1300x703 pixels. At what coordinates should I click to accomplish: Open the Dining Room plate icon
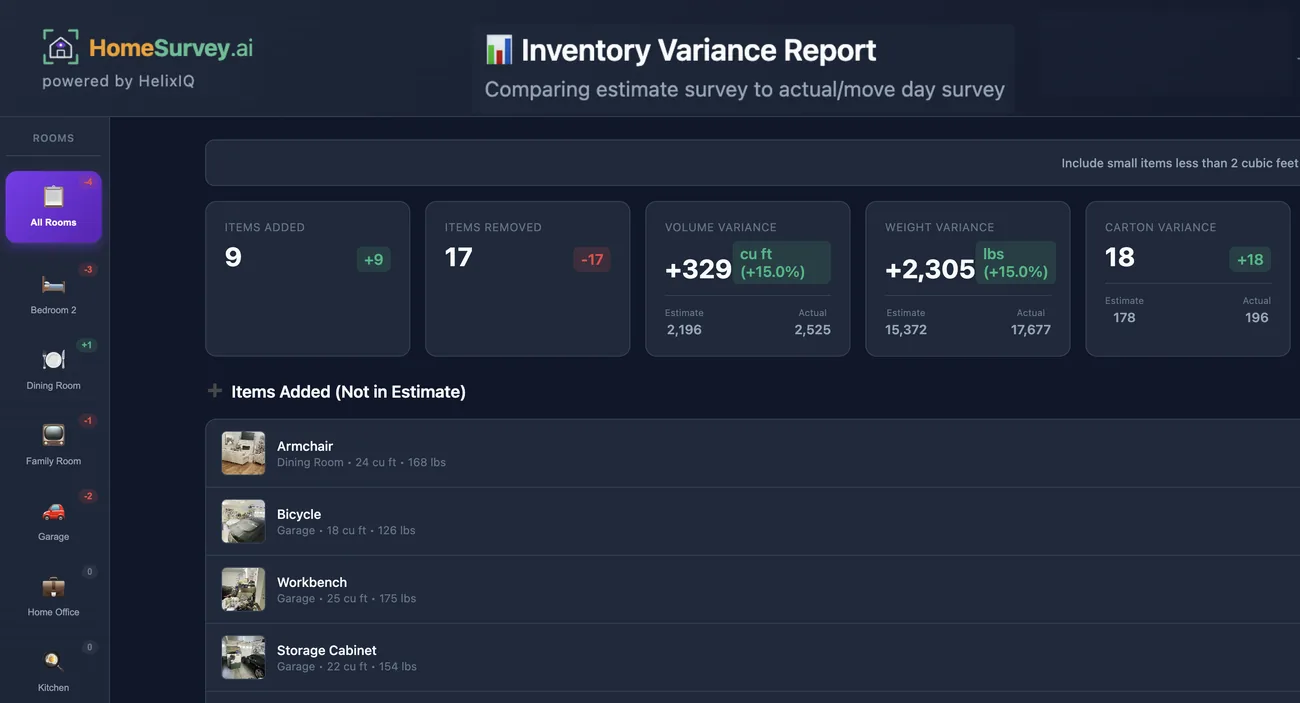click(x=53, y=360)
